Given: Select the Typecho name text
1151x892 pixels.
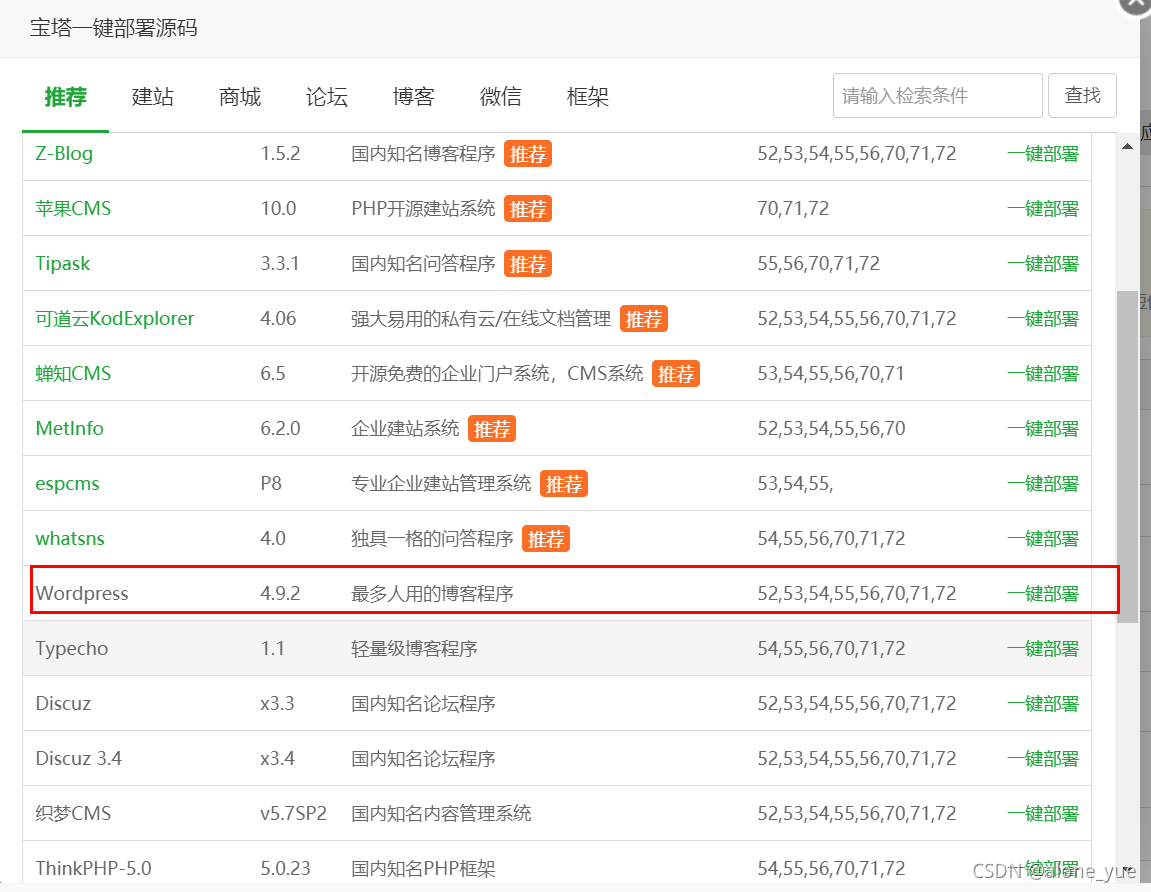Looking at the screenshot, I should [x=72, y=648].
